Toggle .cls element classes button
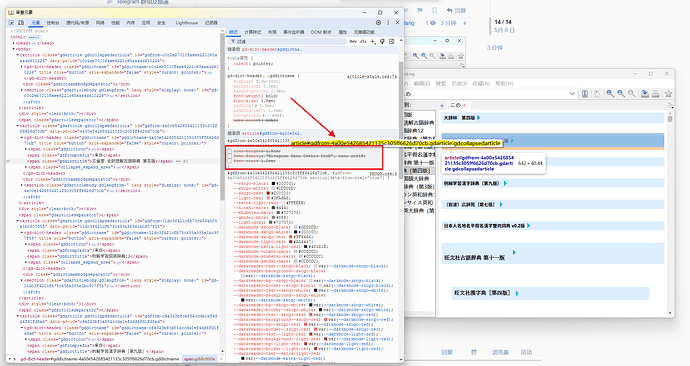This screenshot has width=690, height=366. click(x=363, y=41)
